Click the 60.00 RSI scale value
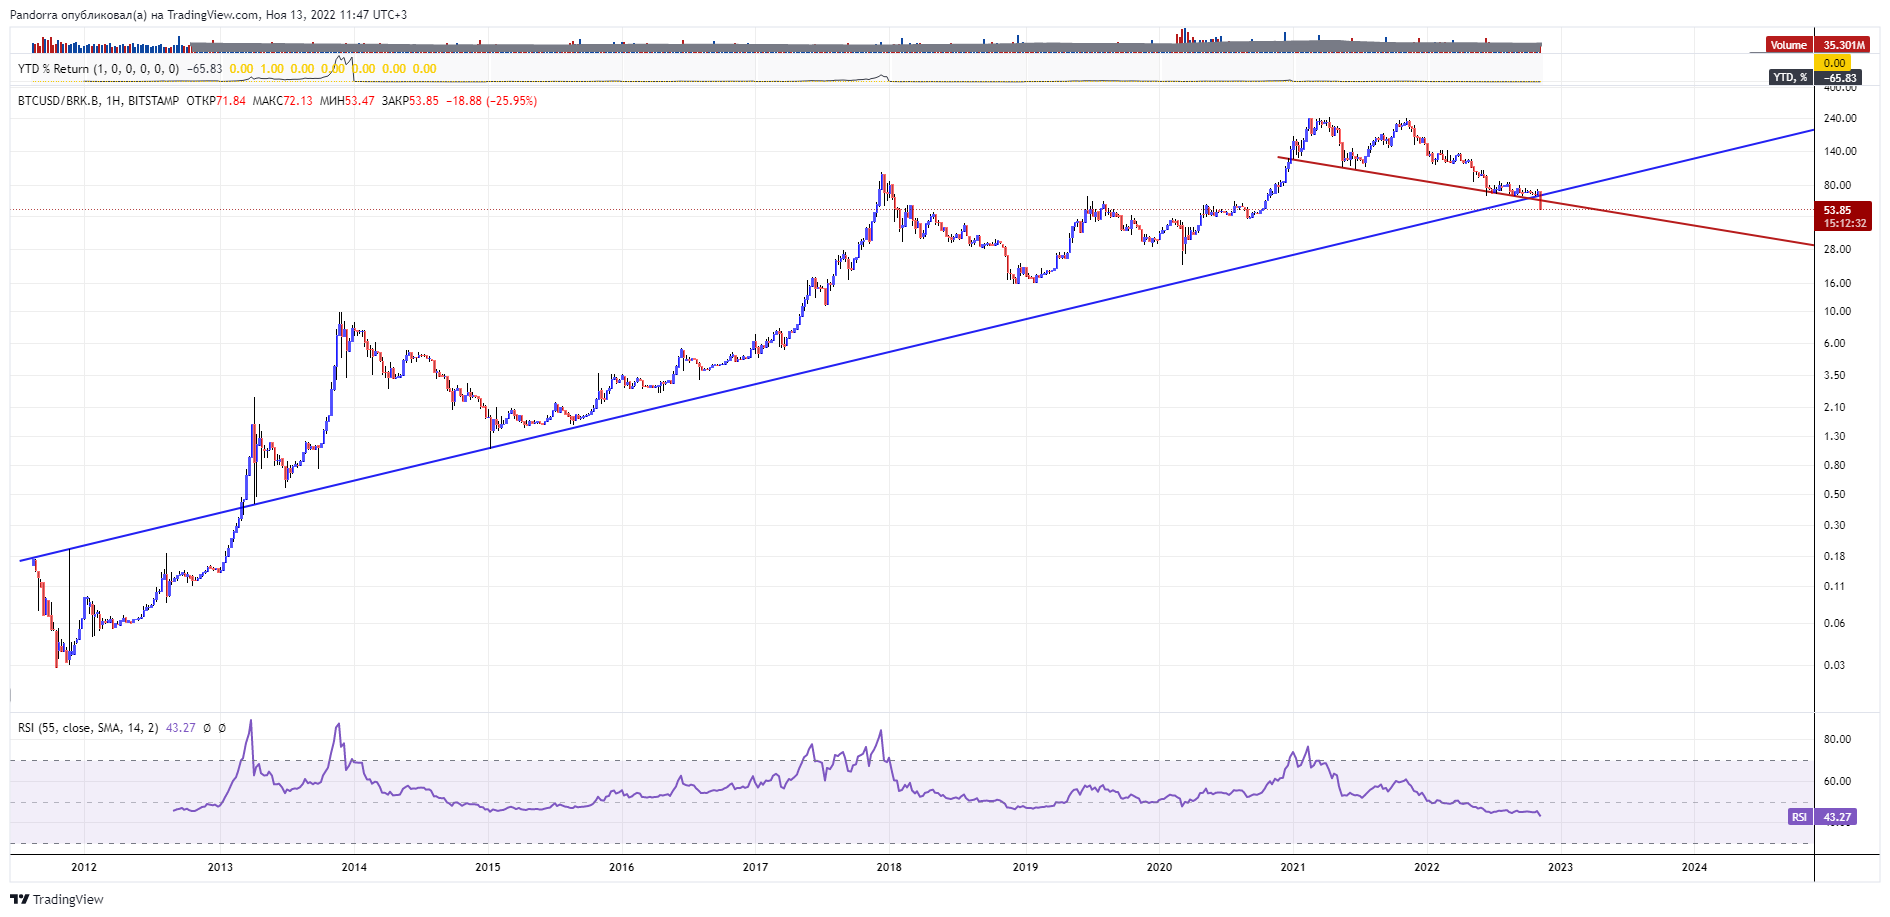The height and width of the screenshot is (917, 1890). point(1837,781)
